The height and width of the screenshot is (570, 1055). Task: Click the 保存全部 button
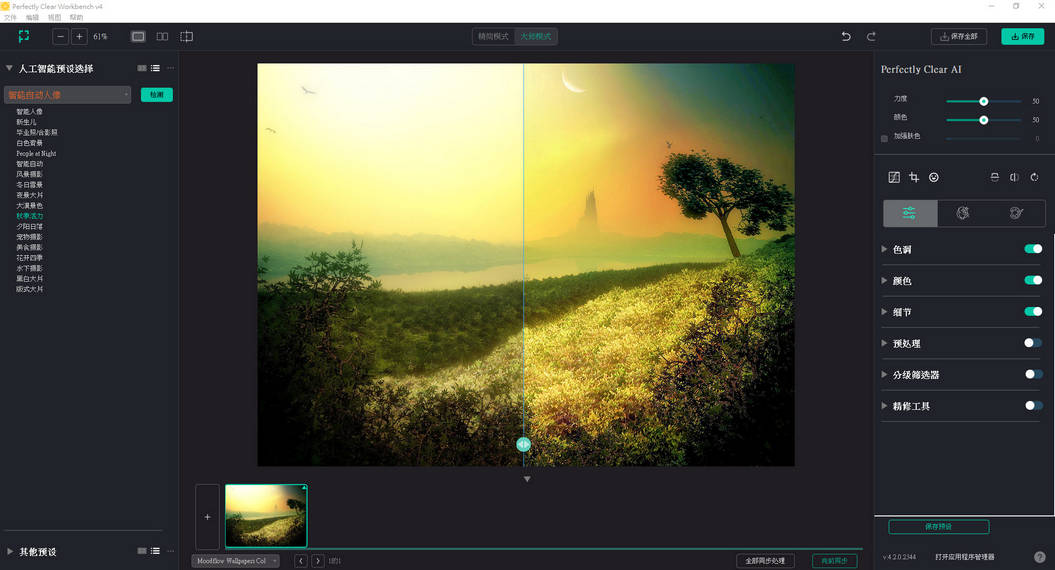tap(959, 37)
